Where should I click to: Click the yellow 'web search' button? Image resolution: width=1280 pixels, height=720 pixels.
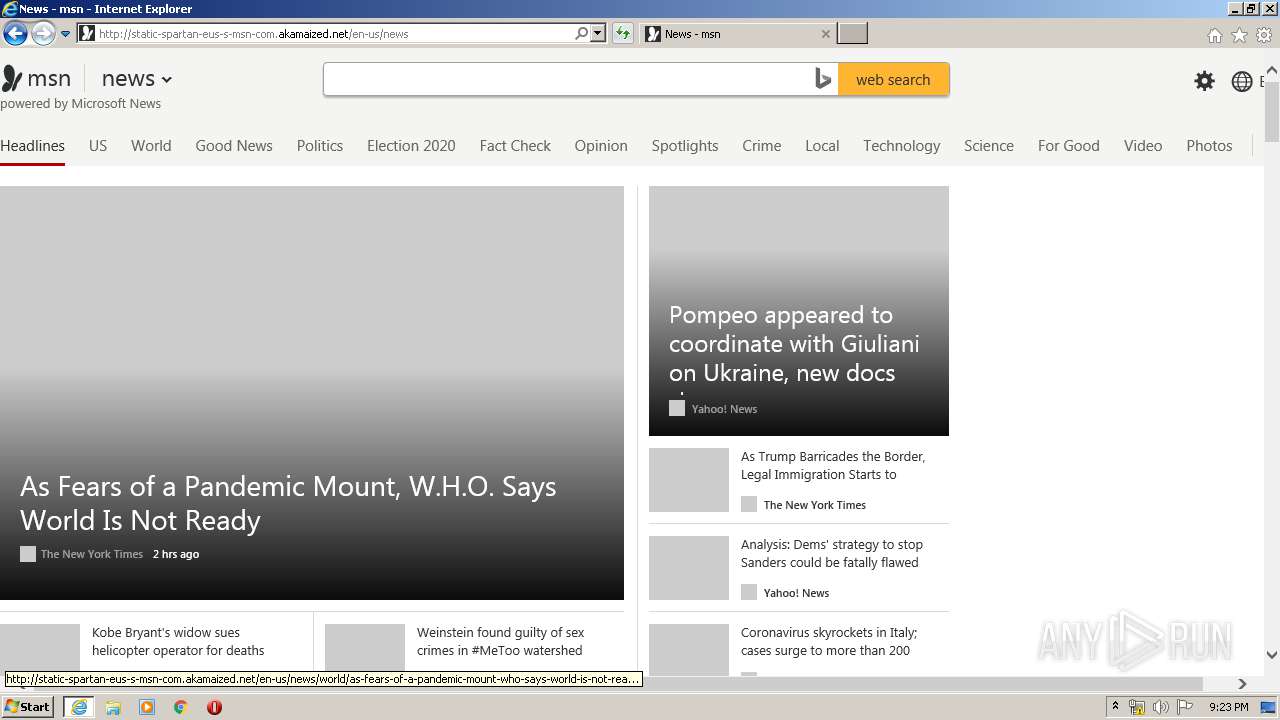click(x=893, y=79)
